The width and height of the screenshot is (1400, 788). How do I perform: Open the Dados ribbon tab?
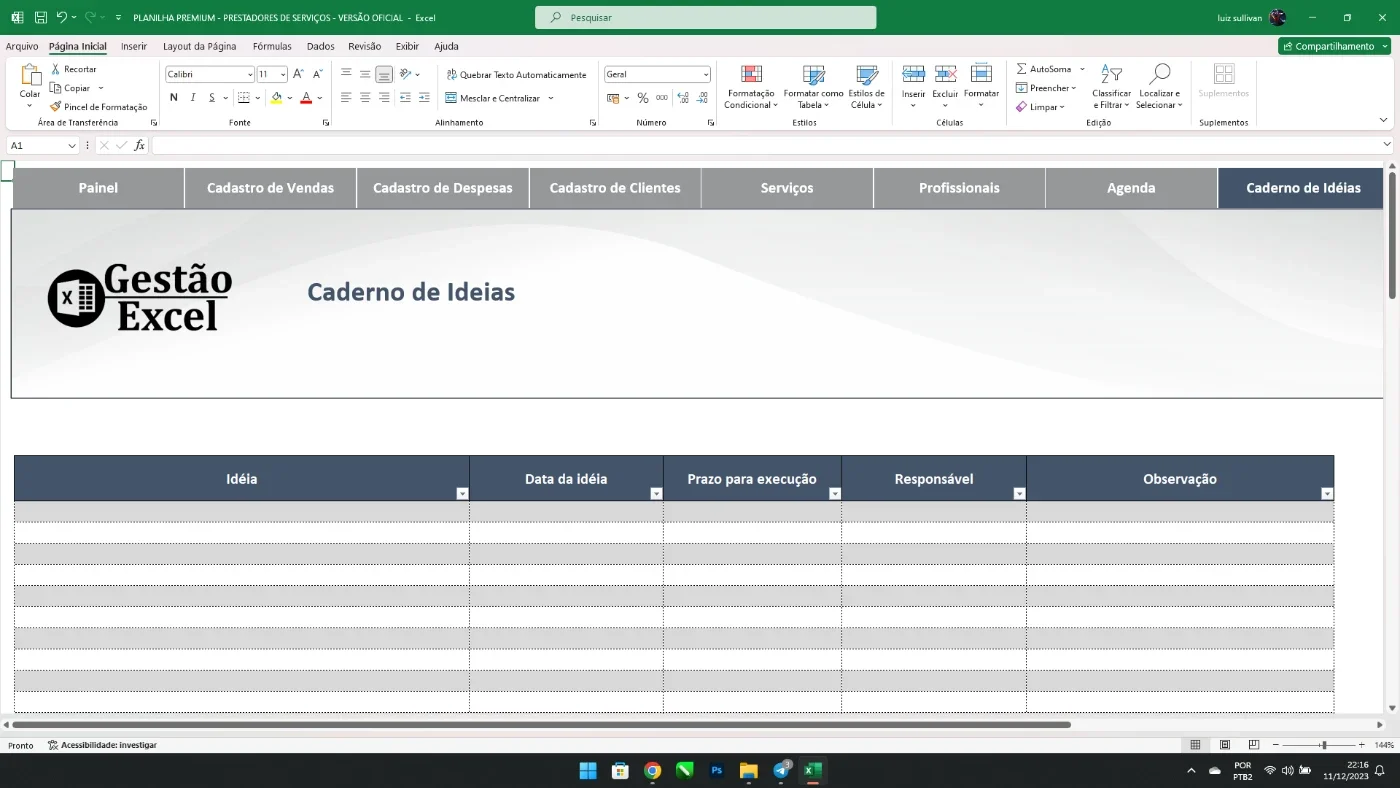coord(320,46)
